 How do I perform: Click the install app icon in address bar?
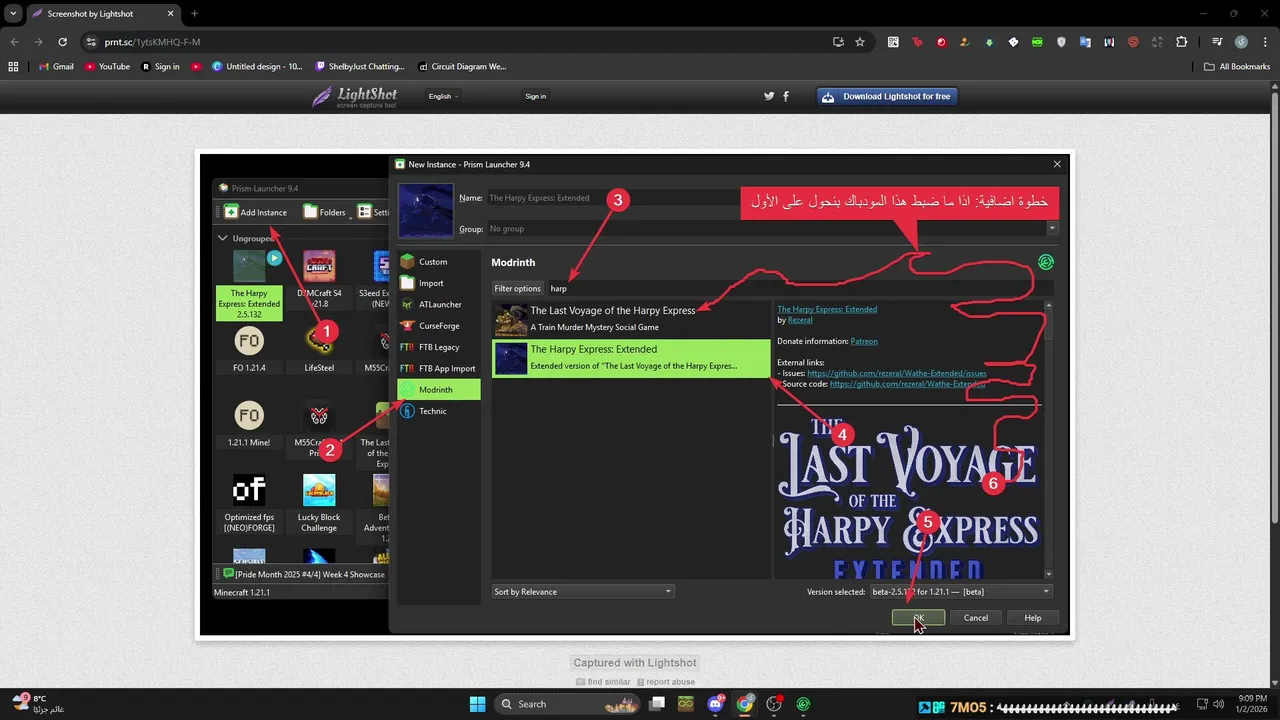click(x=838, y=42)
